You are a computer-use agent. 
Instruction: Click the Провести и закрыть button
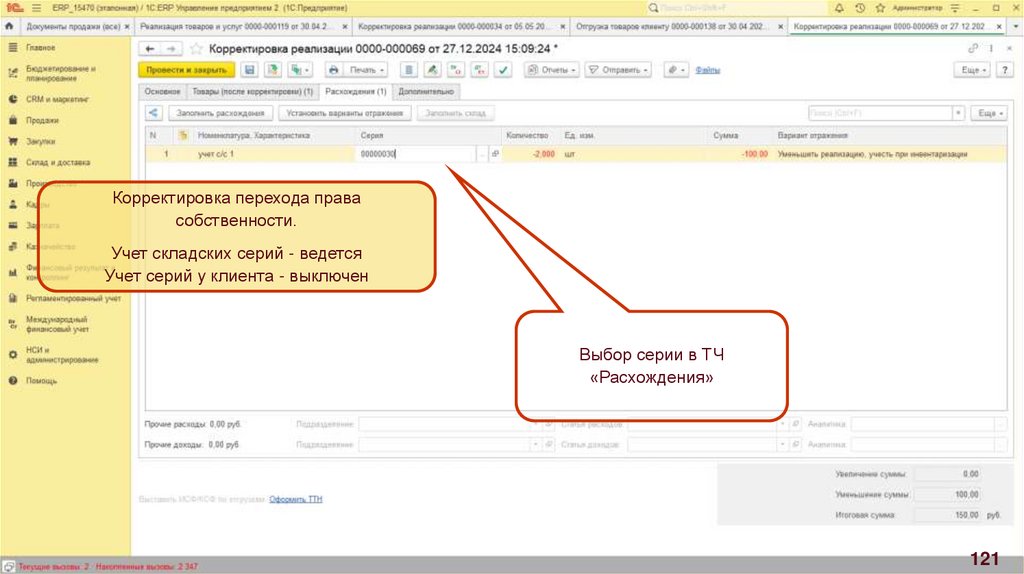(185, 70)
